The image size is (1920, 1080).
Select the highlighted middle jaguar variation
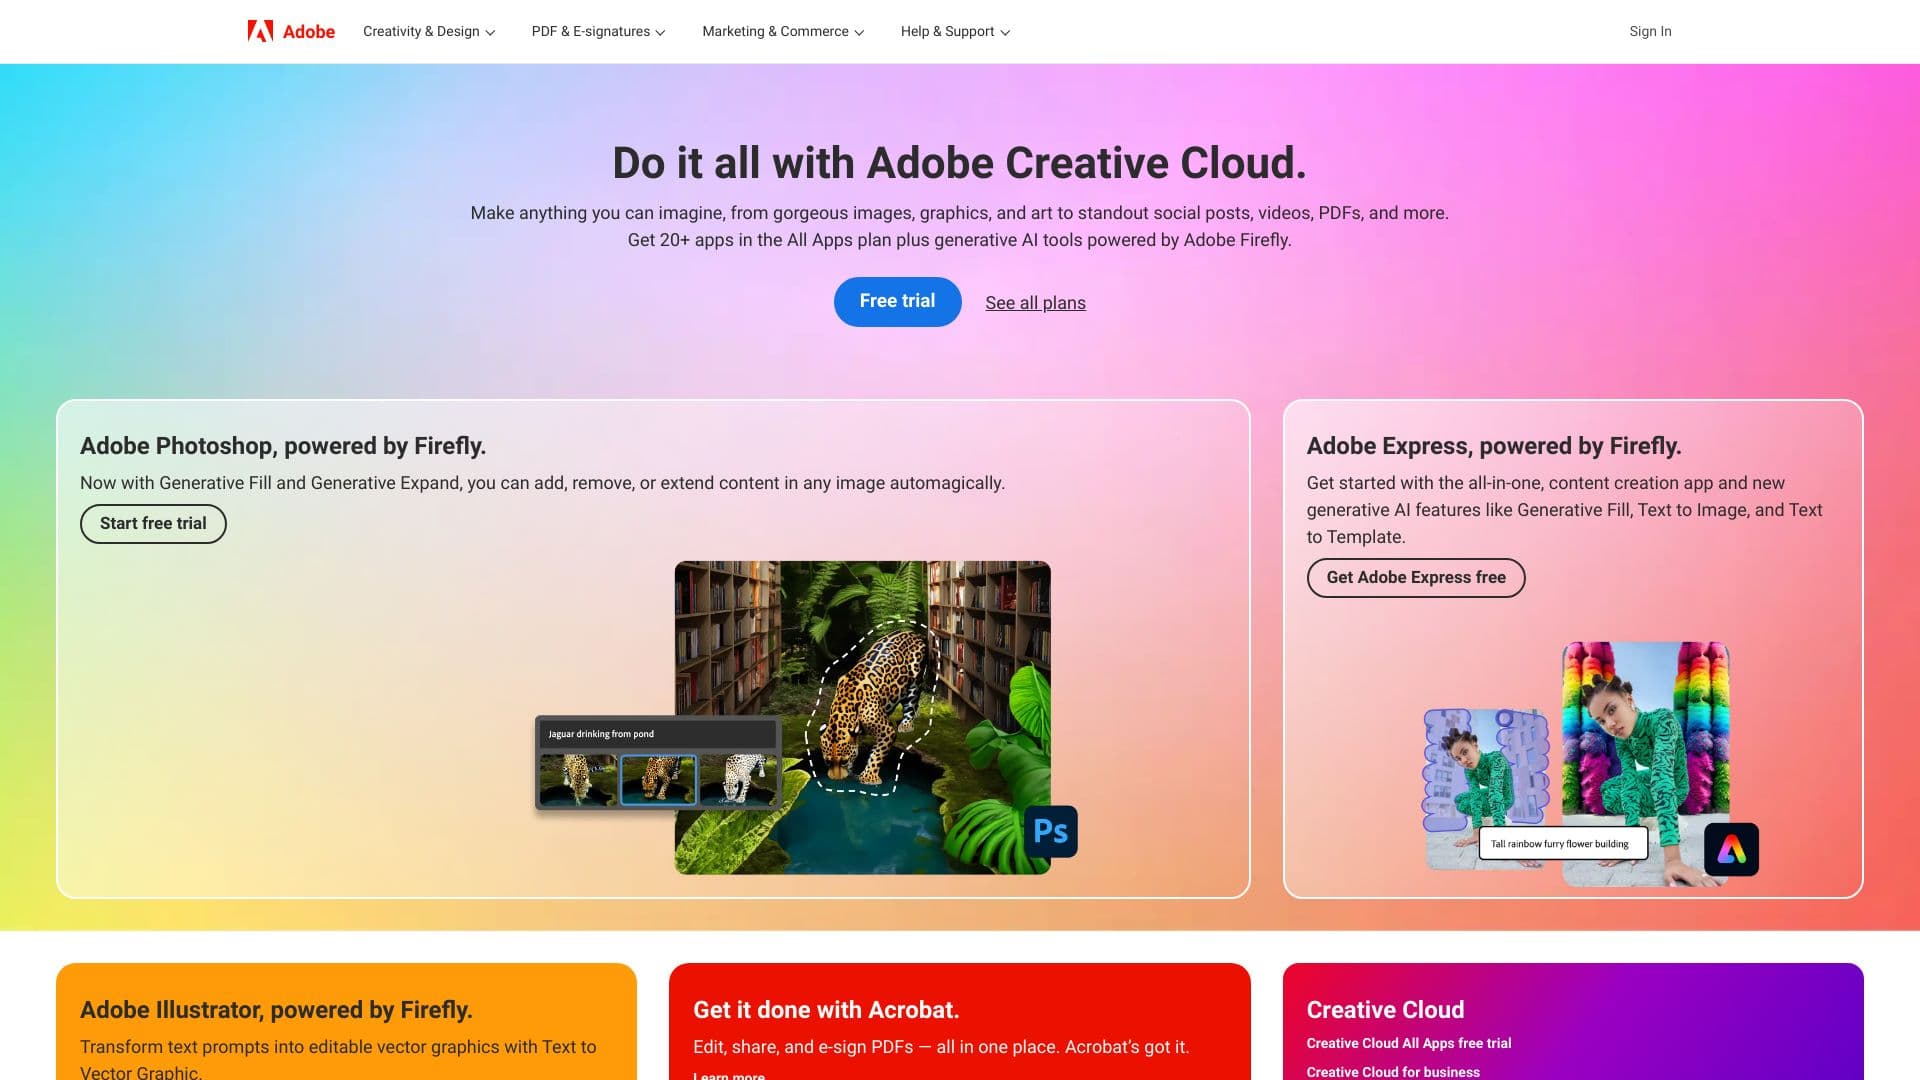[x=659, y=781]
